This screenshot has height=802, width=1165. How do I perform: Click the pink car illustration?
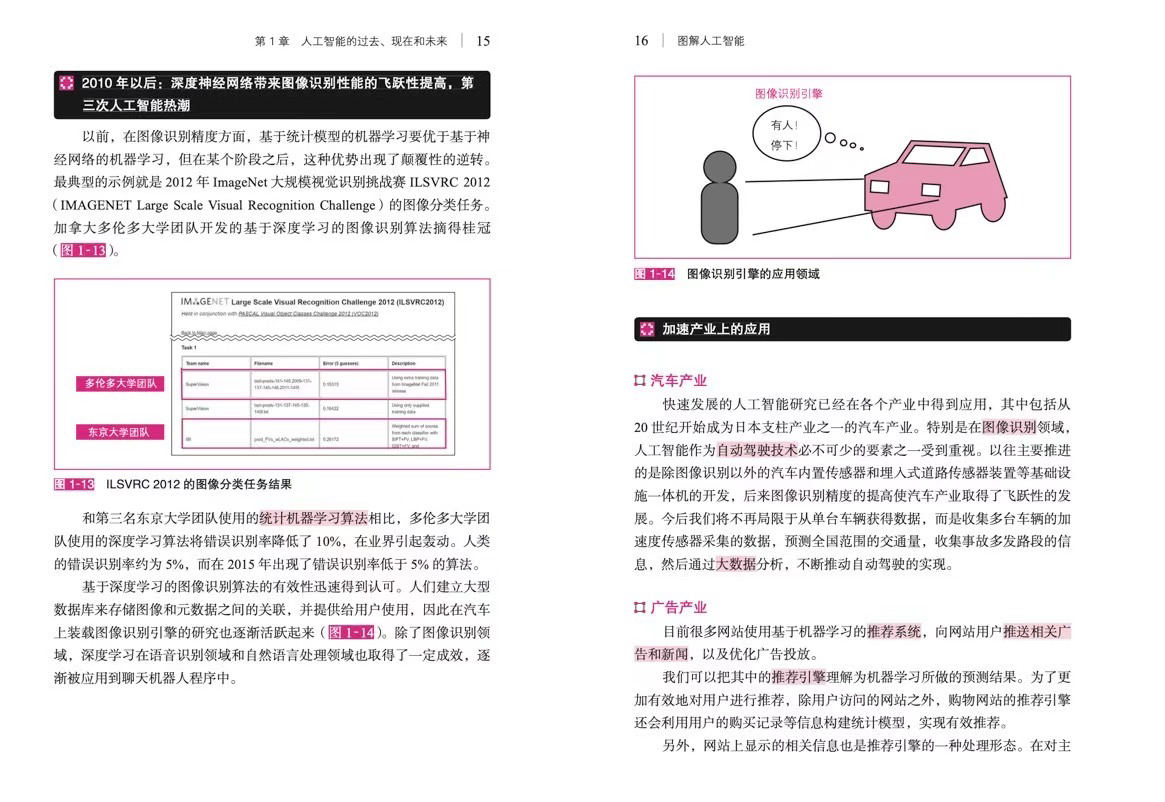pos(935,184)
